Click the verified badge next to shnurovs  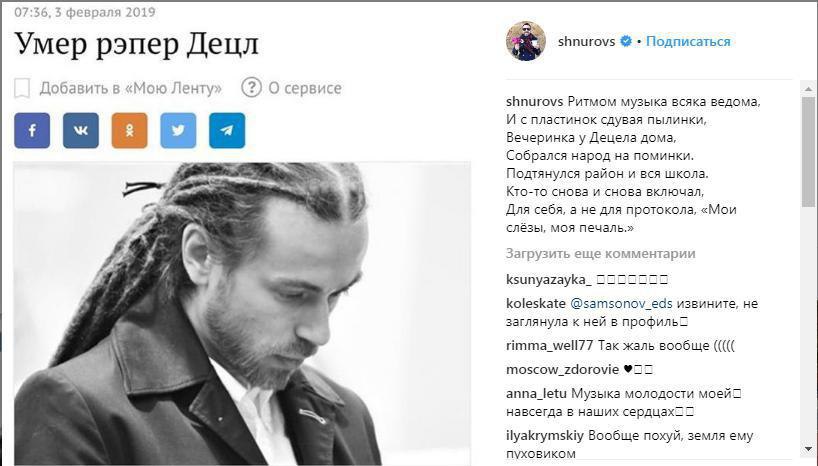coord(626,41)
